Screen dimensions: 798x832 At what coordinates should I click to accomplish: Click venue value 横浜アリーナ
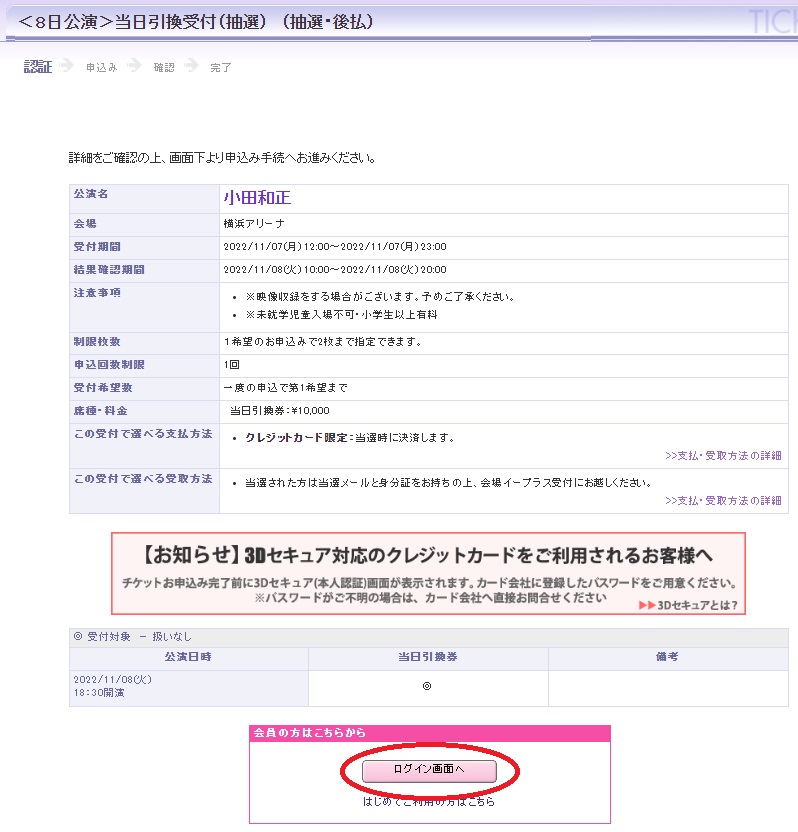click(254, 224)
